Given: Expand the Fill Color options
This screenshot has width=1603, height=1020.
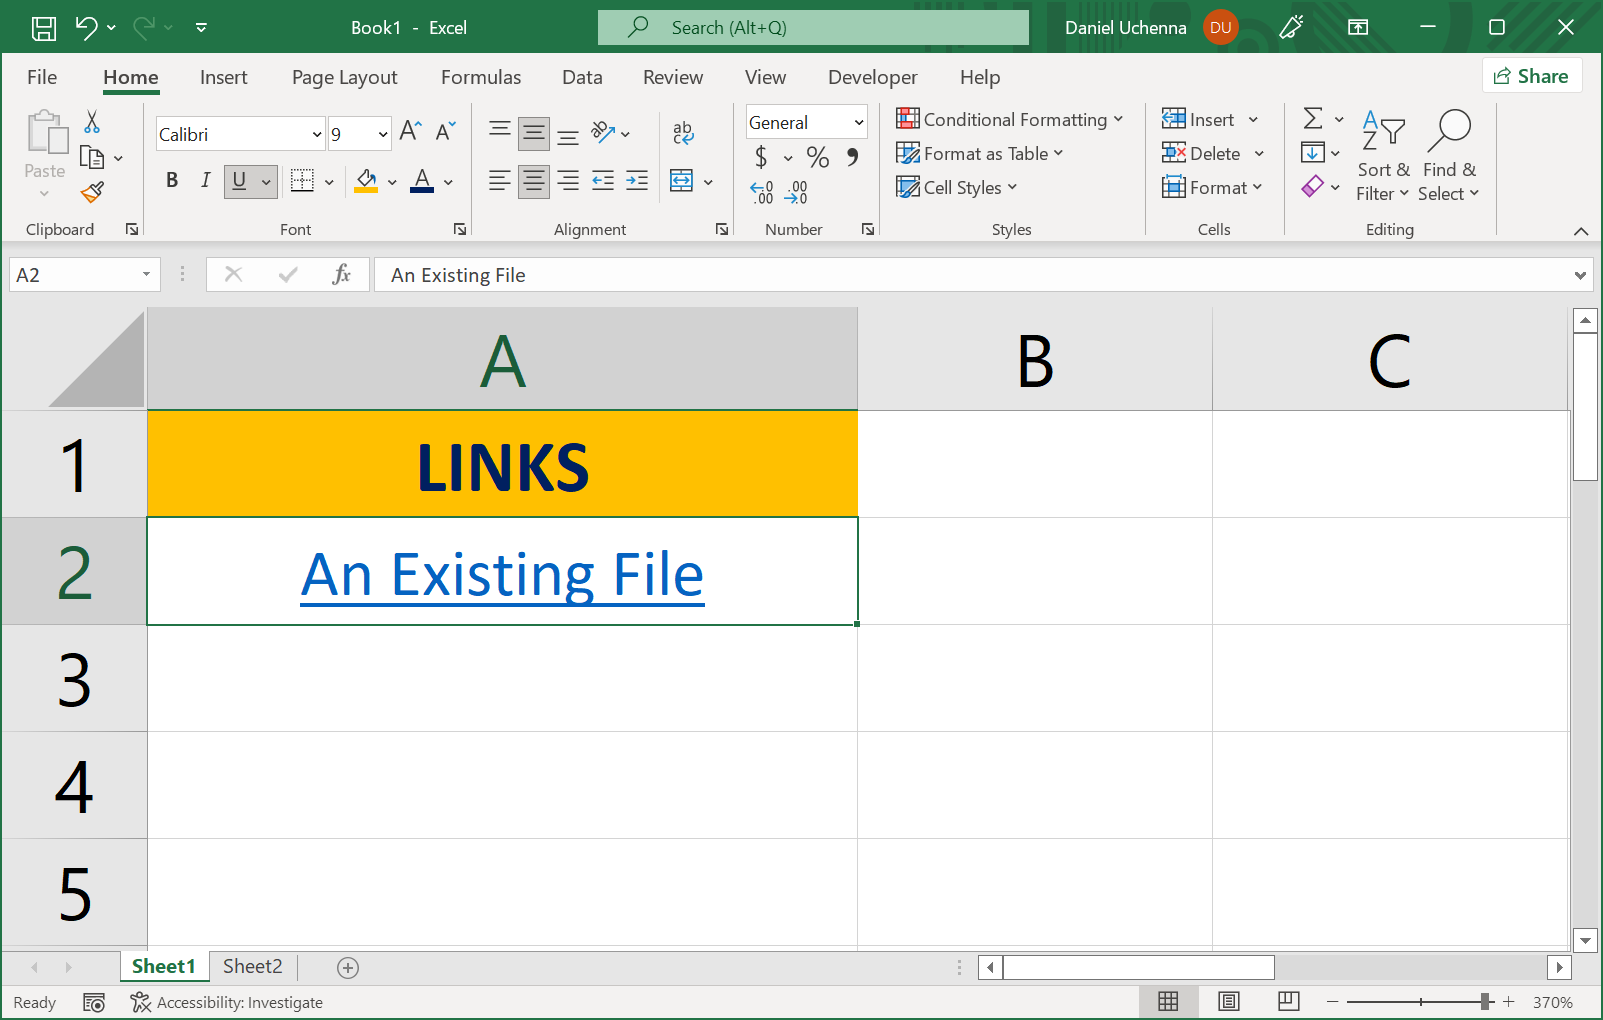Looking at the screenshot, I should [x=392, y=181].
